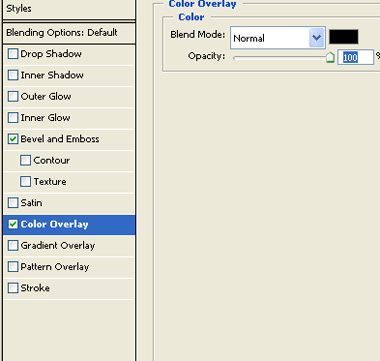Open the Pattern Overlay settings label
The width and height of the screenshot is (380, 361).
coord(55,267)
